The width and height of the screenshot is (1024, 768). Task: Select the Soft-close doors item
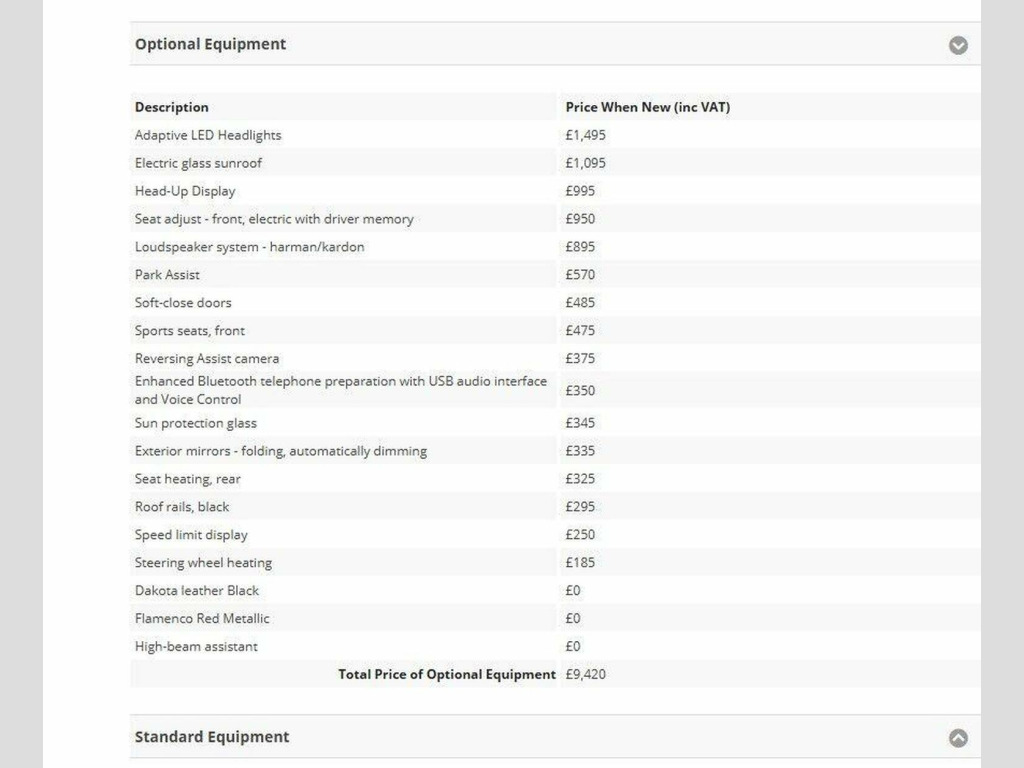point(183,303)
